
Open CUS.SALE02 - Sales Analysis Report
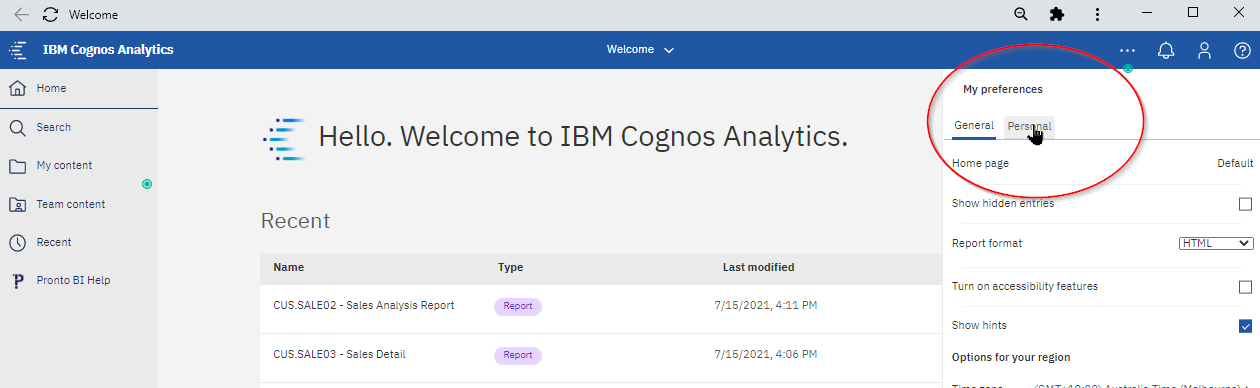point(364,305)
